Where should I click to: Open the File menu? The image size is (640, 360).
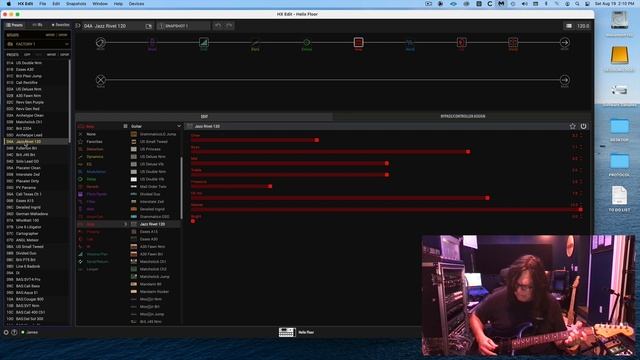(x=42, y=4)
